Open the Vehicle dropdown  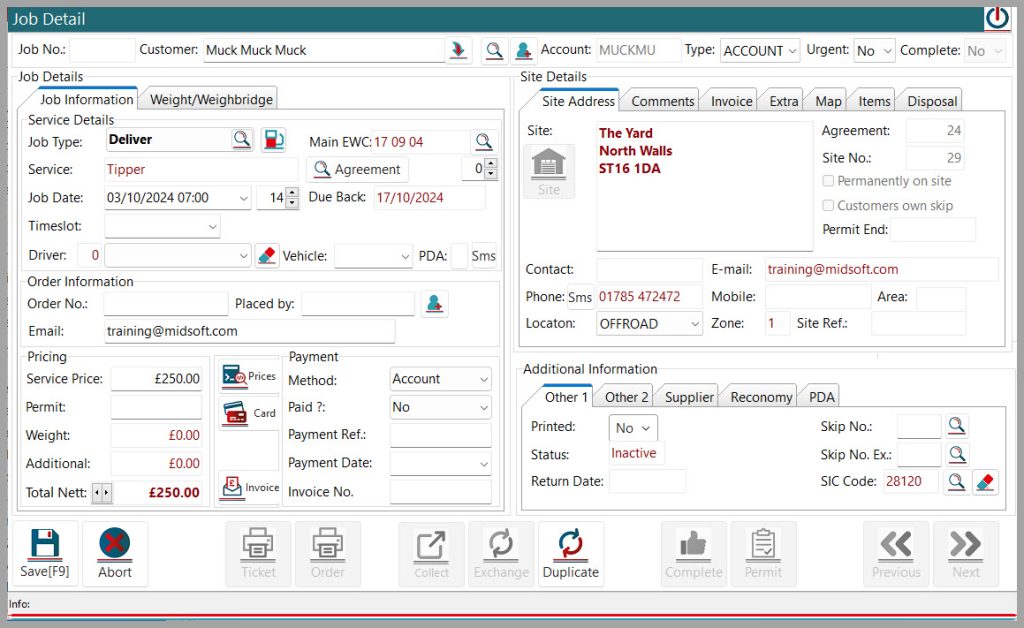[x=374, y=257]
